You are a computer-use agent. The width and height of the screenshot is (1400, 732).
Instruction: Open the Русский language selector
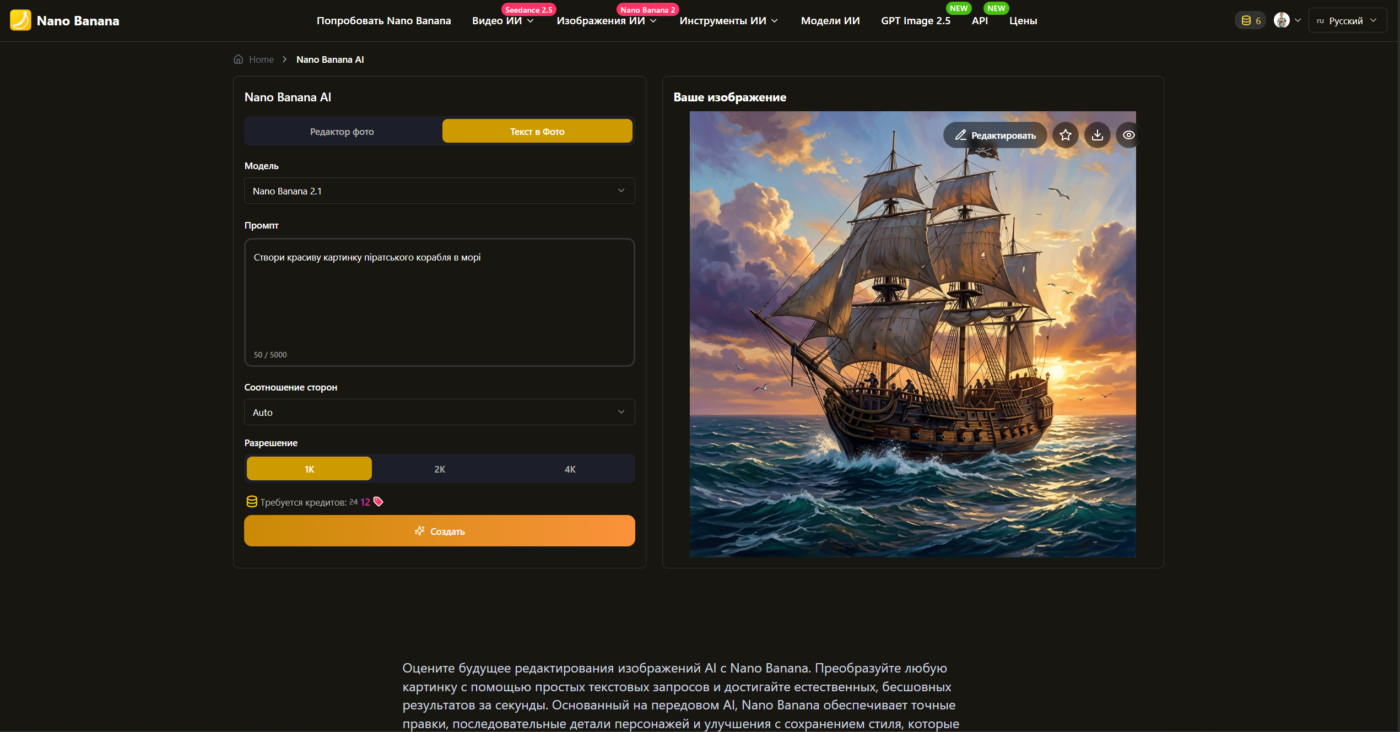click(1348, 20)
